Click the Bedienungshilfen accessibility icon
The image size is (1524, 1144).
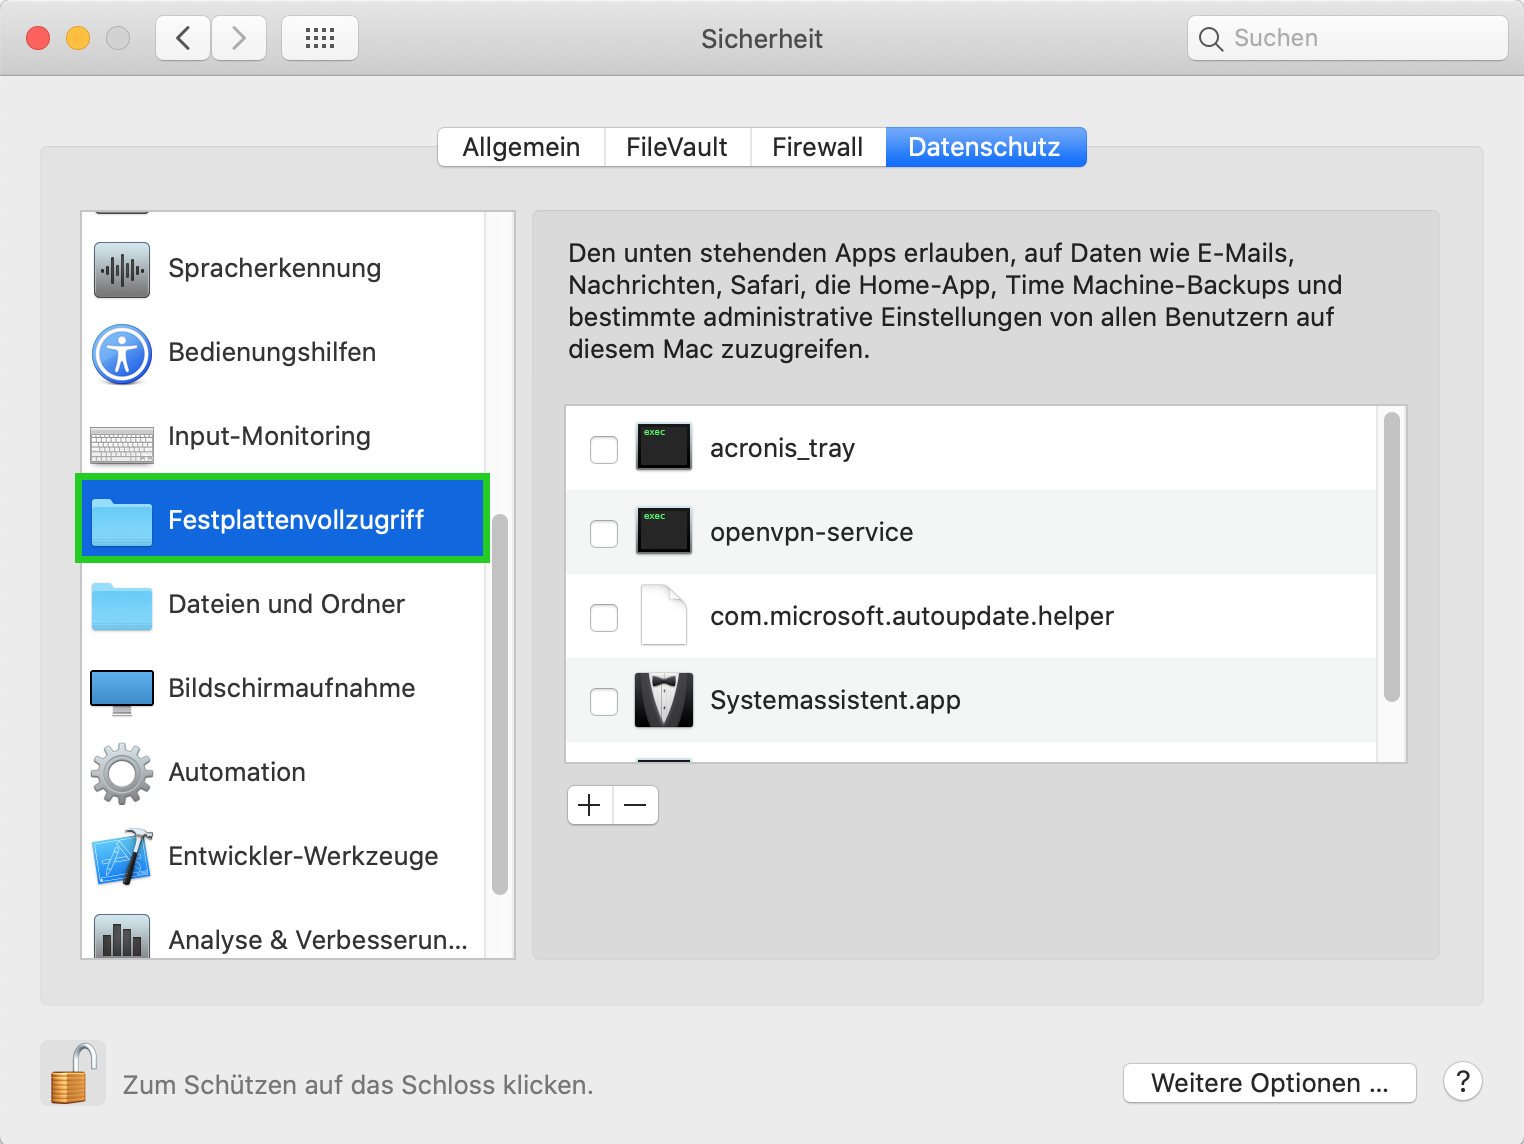(x=120, y=352)
